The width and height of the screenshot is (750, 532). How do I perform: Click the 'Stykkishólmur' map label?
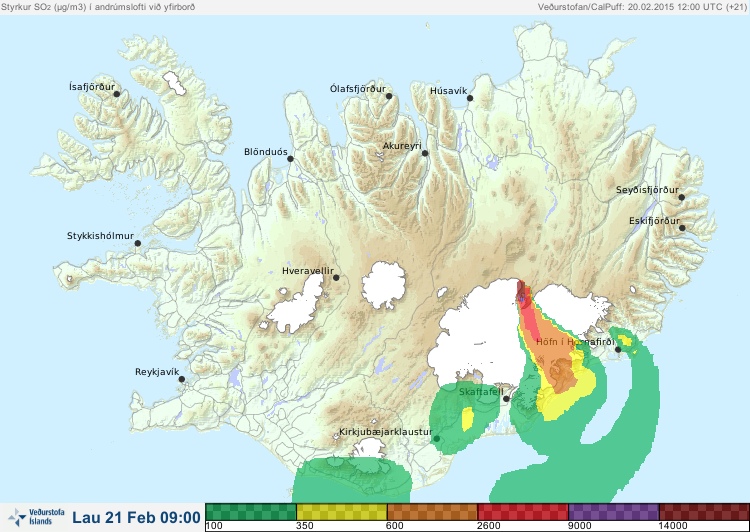coord(100,236)
